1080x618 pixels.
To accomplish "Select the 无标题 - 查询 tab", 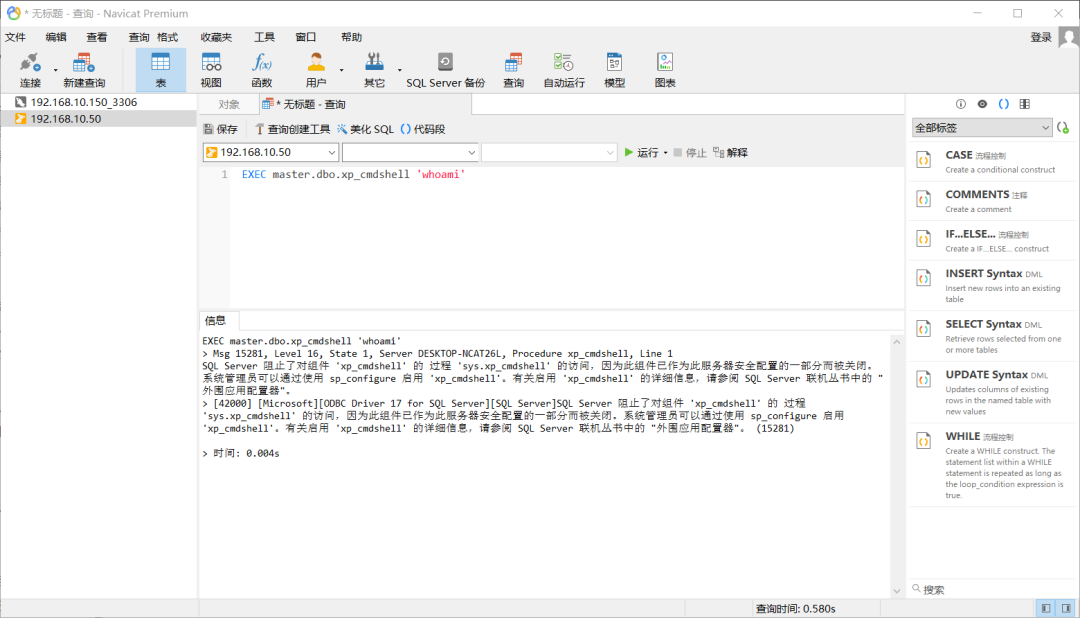I will click(366, 105).
